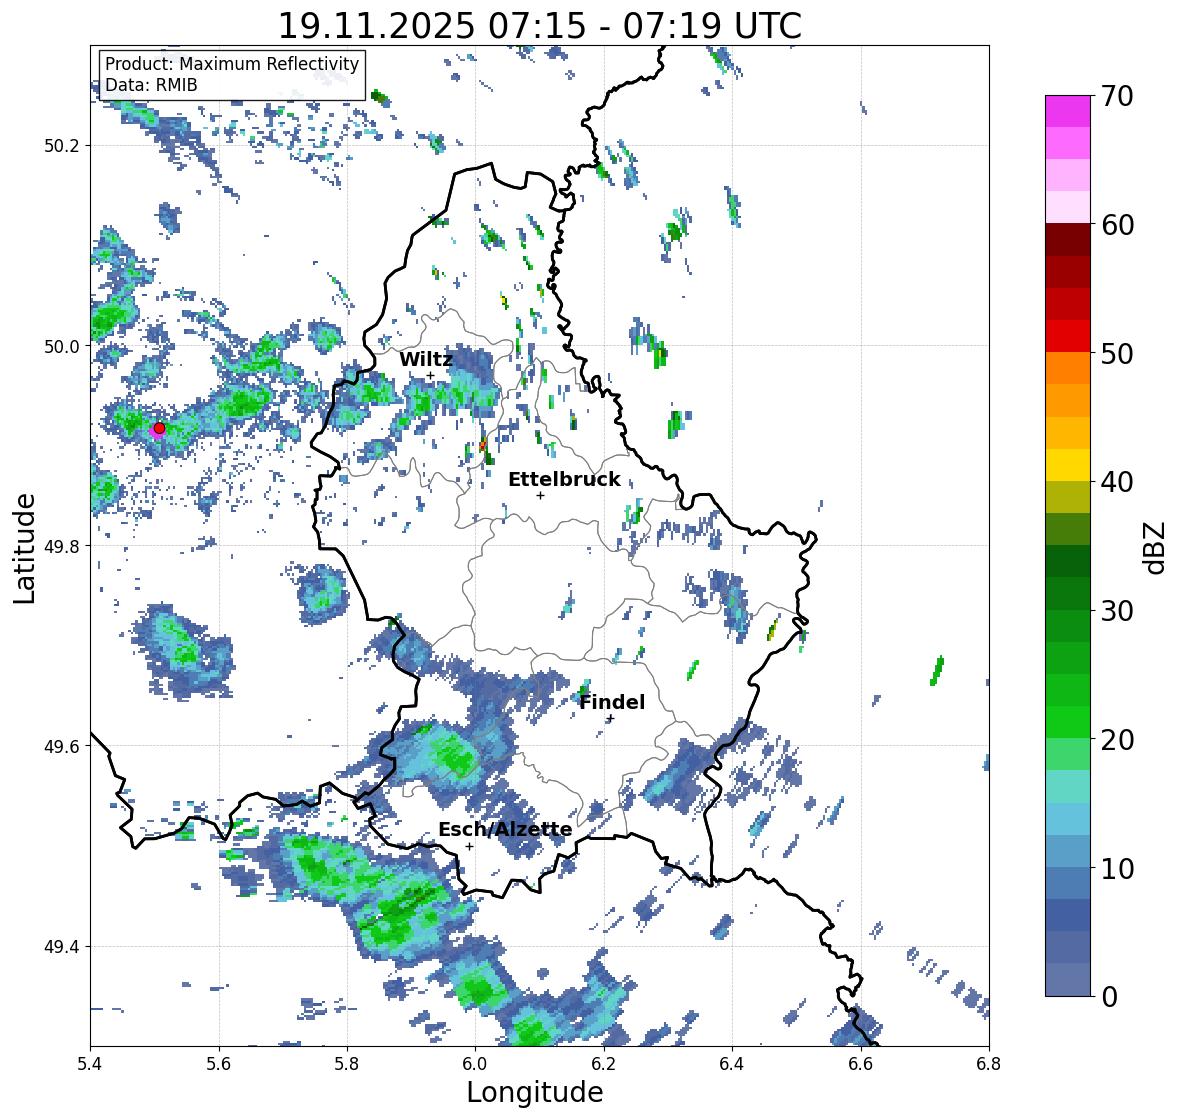Click the longitude tick label 6.6

[861, 1063]
